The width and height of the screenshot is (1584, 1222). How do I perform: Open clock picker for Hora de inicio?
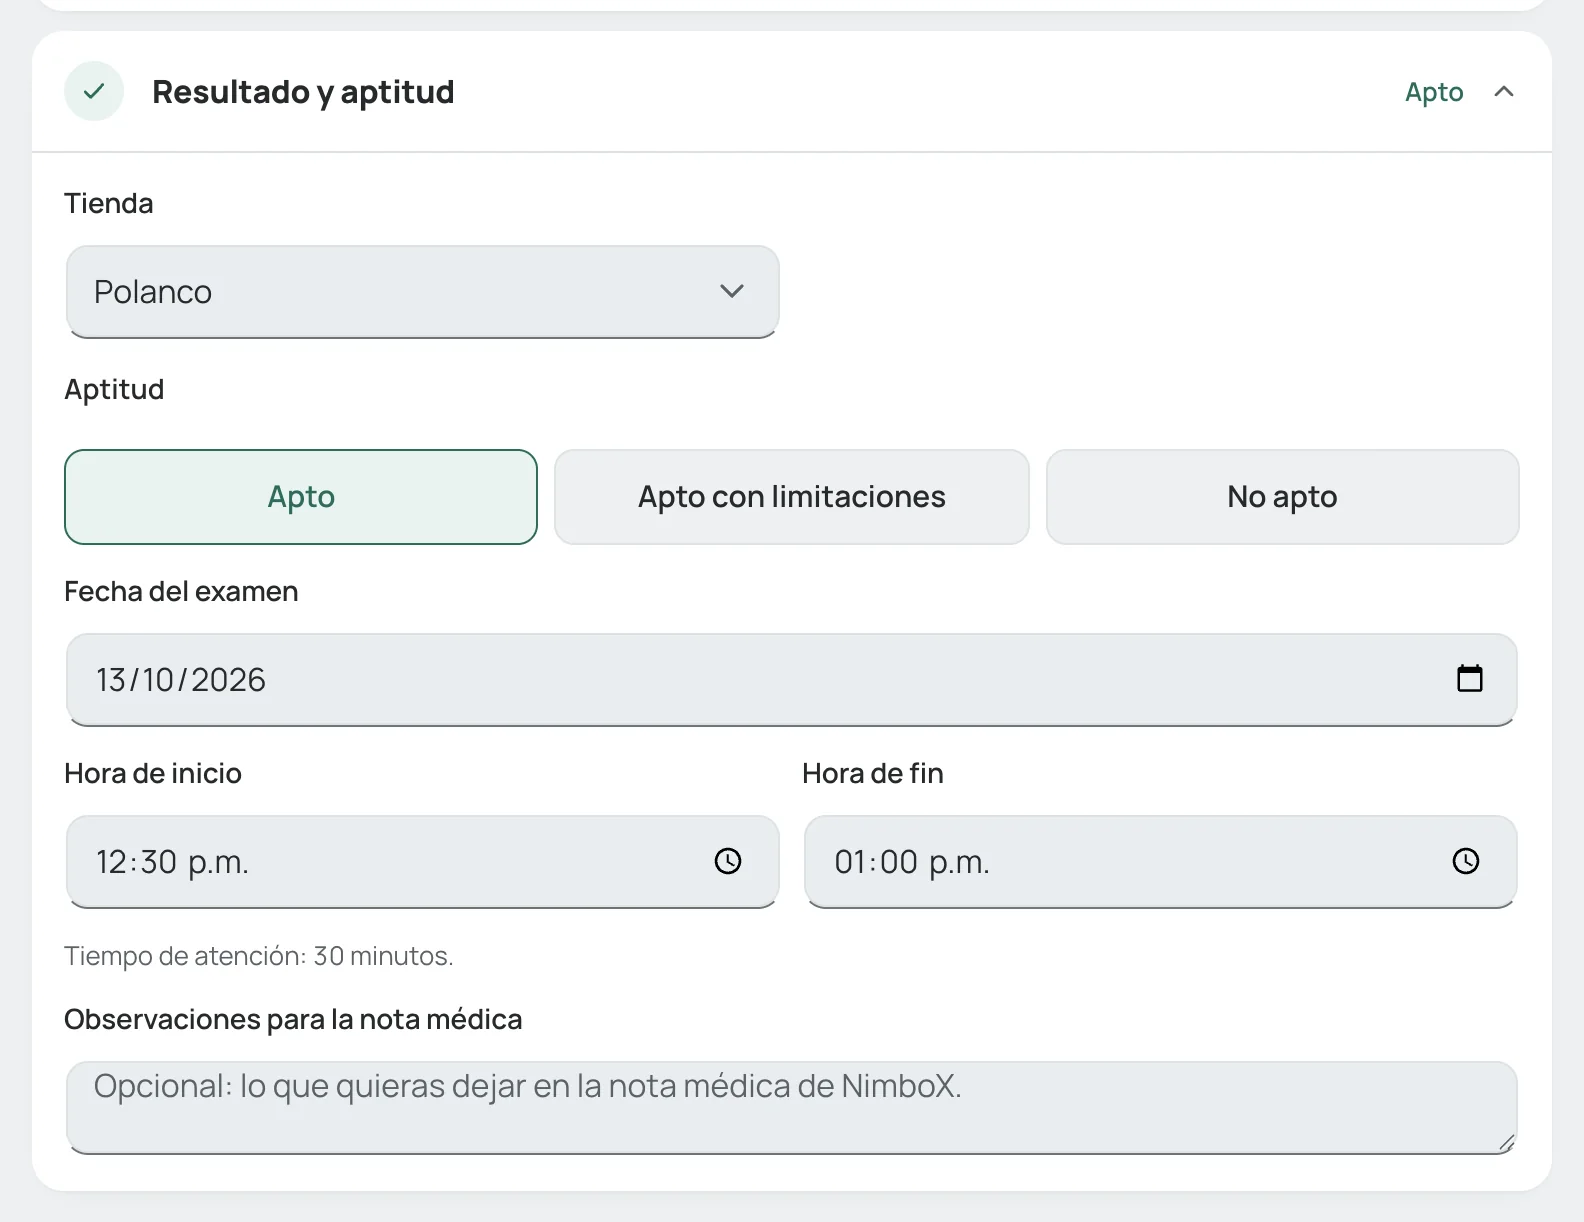tap(728, 861)
